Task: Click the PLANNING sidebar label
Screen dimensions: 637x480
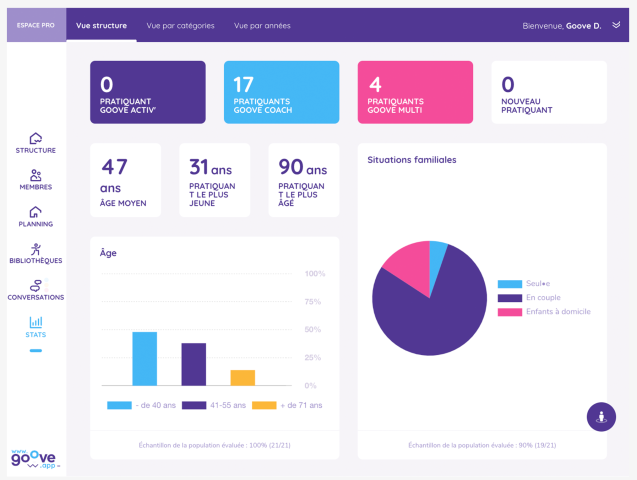Action: (x=36, y=224)
